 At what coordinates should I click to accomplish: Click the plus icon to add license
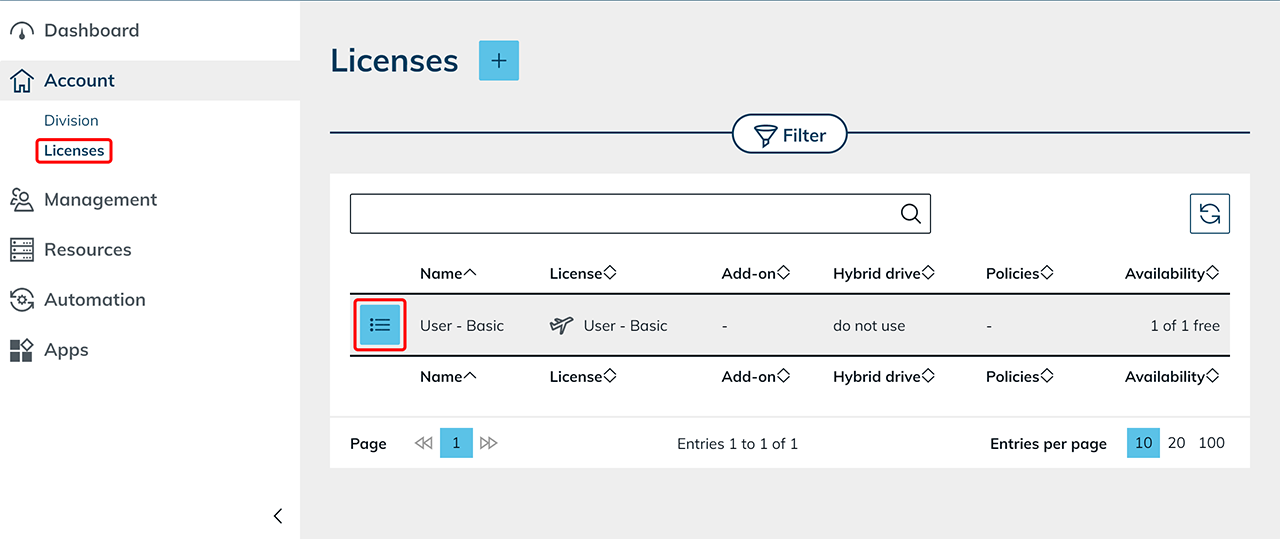(x=499, y=61)
